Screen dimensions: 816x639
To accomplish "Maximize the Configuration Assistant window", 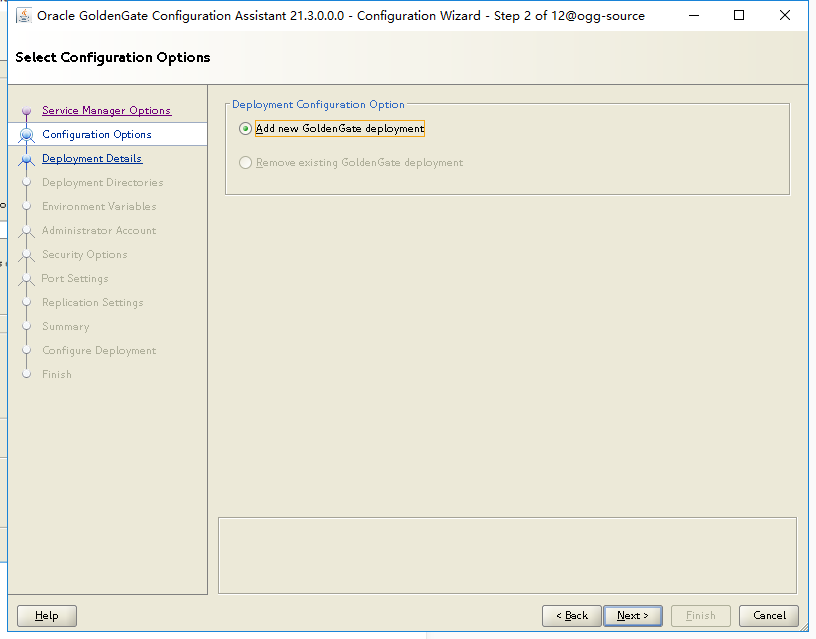I will pos(739,16).
